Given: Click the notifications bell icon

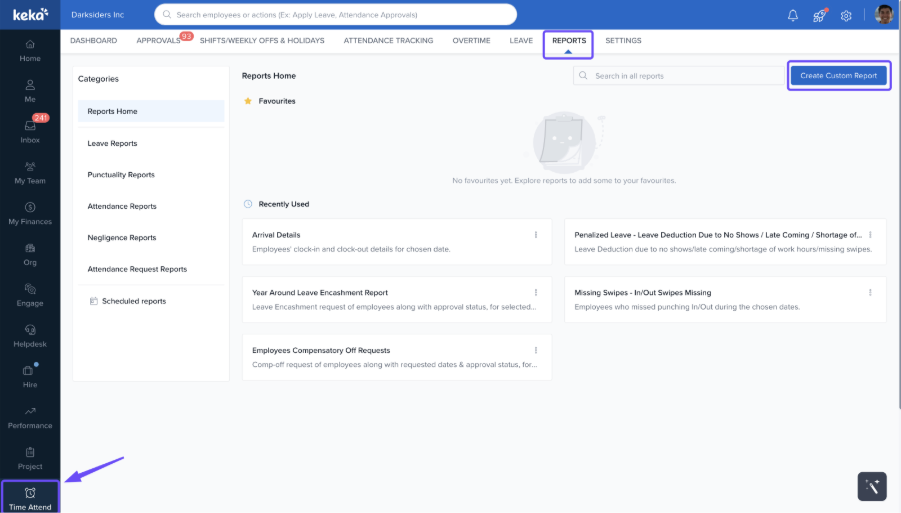Looking at the screenshot, I should (793, 15).
